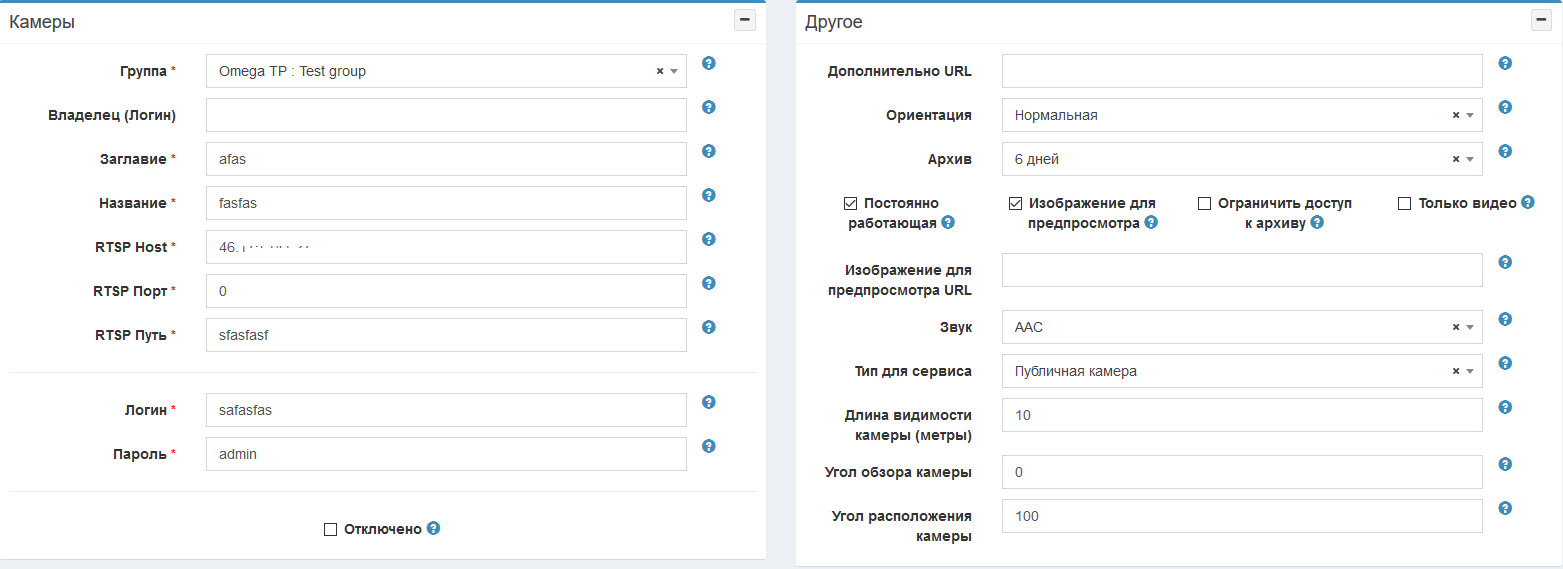
Task: Clear the Архив selection with x
Action: pyautogui.click(x=1456, y=160)
